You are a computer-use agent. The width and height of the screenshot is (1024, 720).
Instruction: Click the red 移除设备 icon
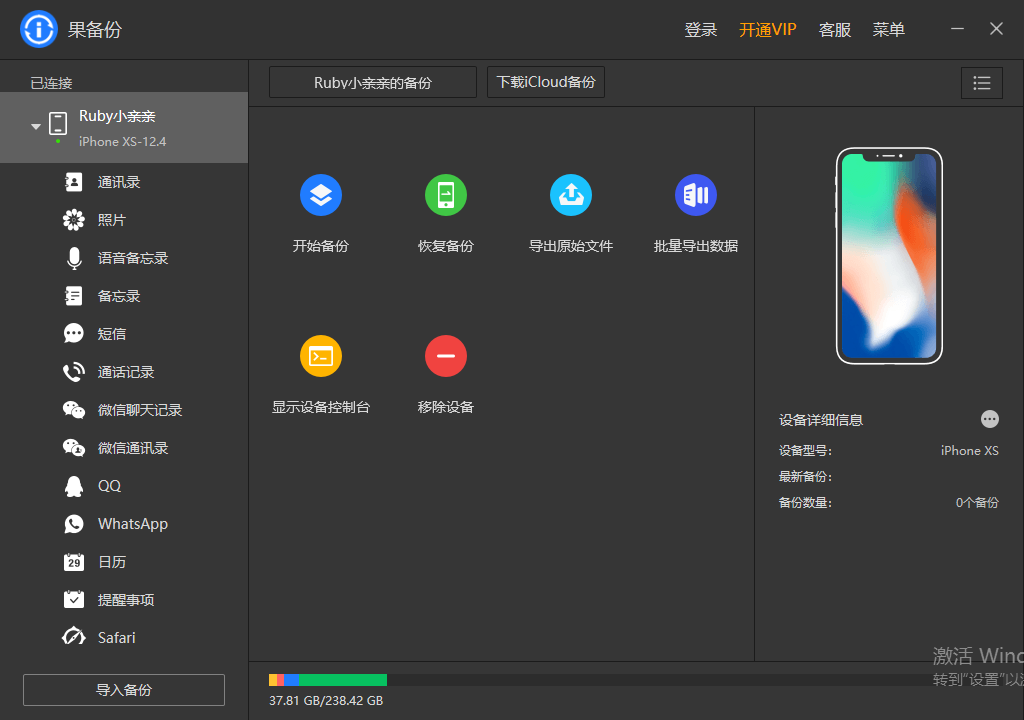pyautogui.click(x=446, y=356)
